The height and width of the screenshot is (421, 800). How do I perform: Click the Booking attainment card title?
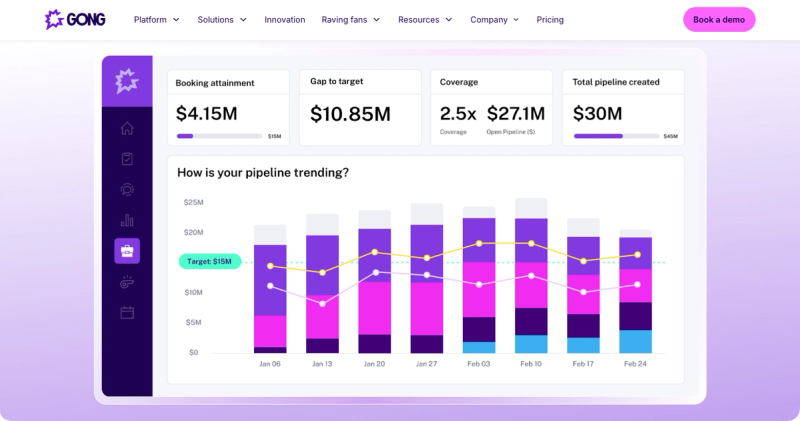click(x=215, y=83)
